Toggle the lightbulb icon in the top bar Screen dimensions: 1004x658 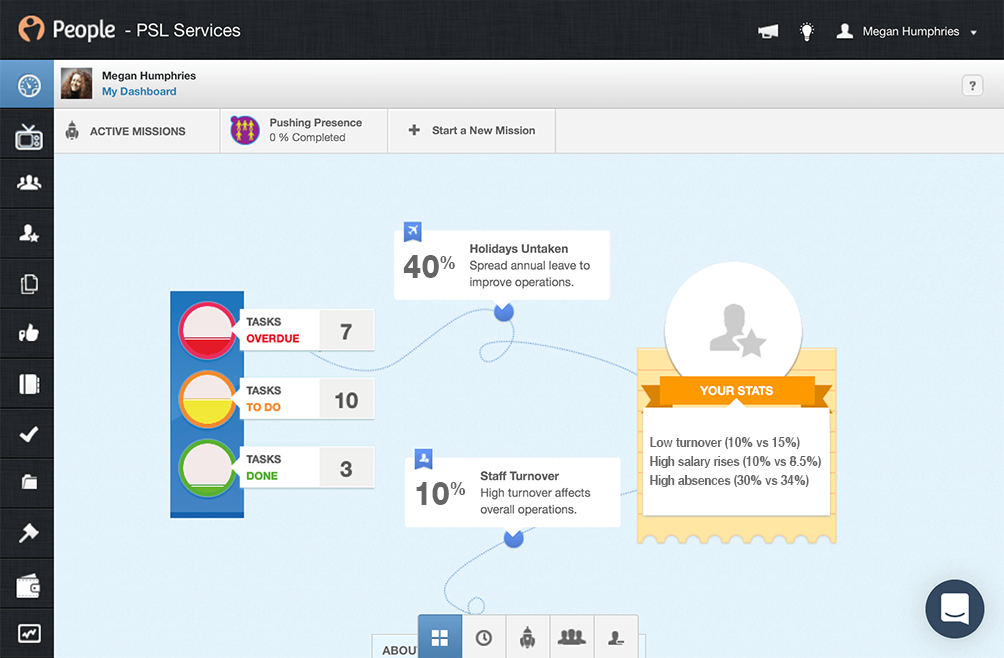[806, 31]
